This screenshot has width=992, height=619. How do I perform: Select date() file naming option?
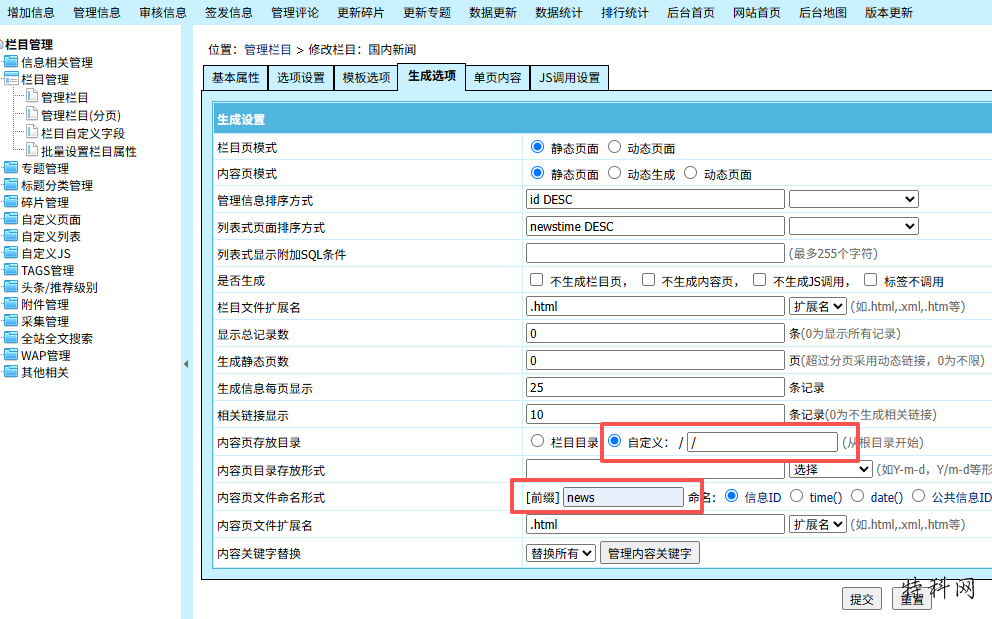tap(857, 496)
